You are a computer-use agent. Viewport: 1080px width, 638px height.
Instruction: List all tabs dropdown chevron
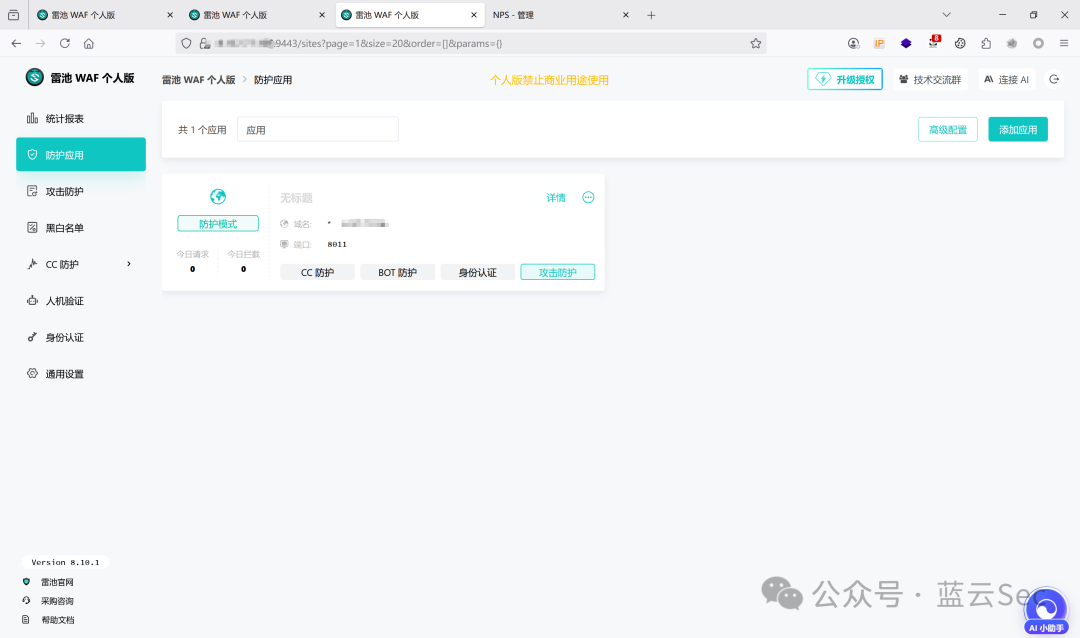click(x=946, y=14)
